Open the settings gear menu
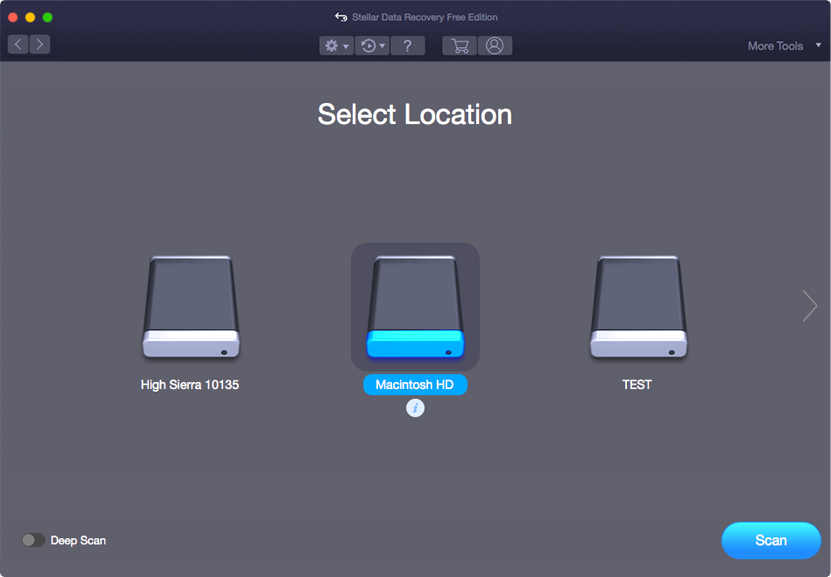The height and width of the screenshot is (577, 831). [x=336, y=46]
